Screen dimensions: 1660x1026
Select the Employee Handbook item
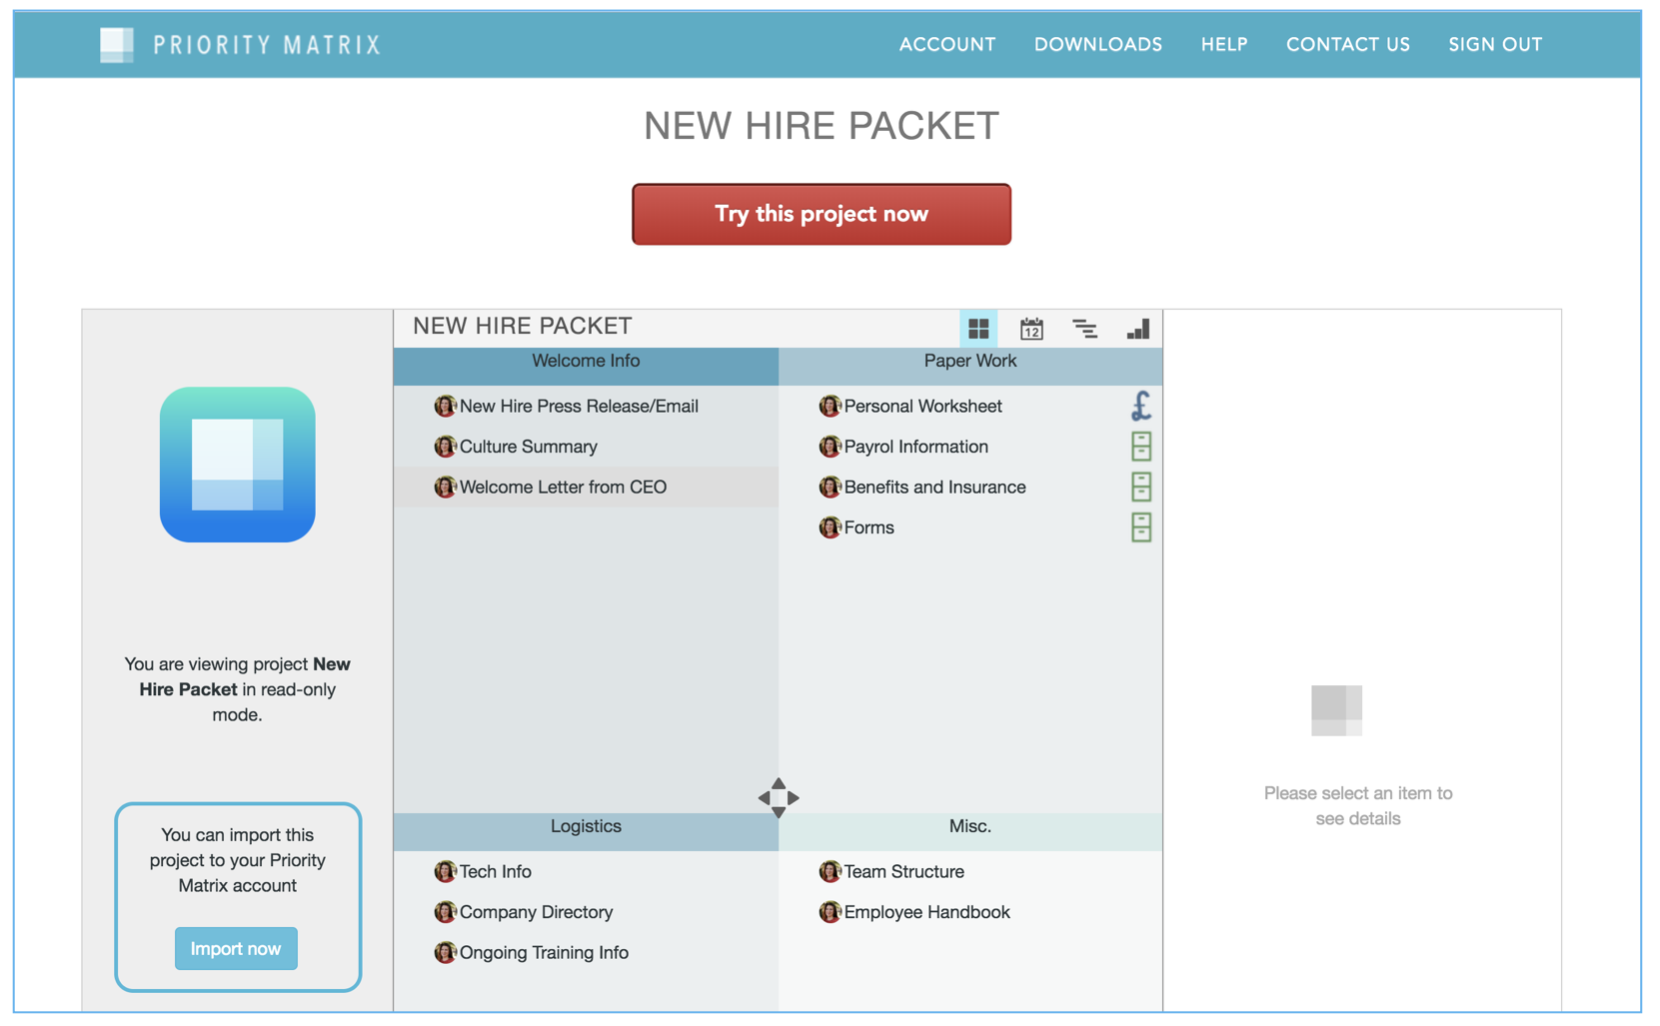click(926, 912)
